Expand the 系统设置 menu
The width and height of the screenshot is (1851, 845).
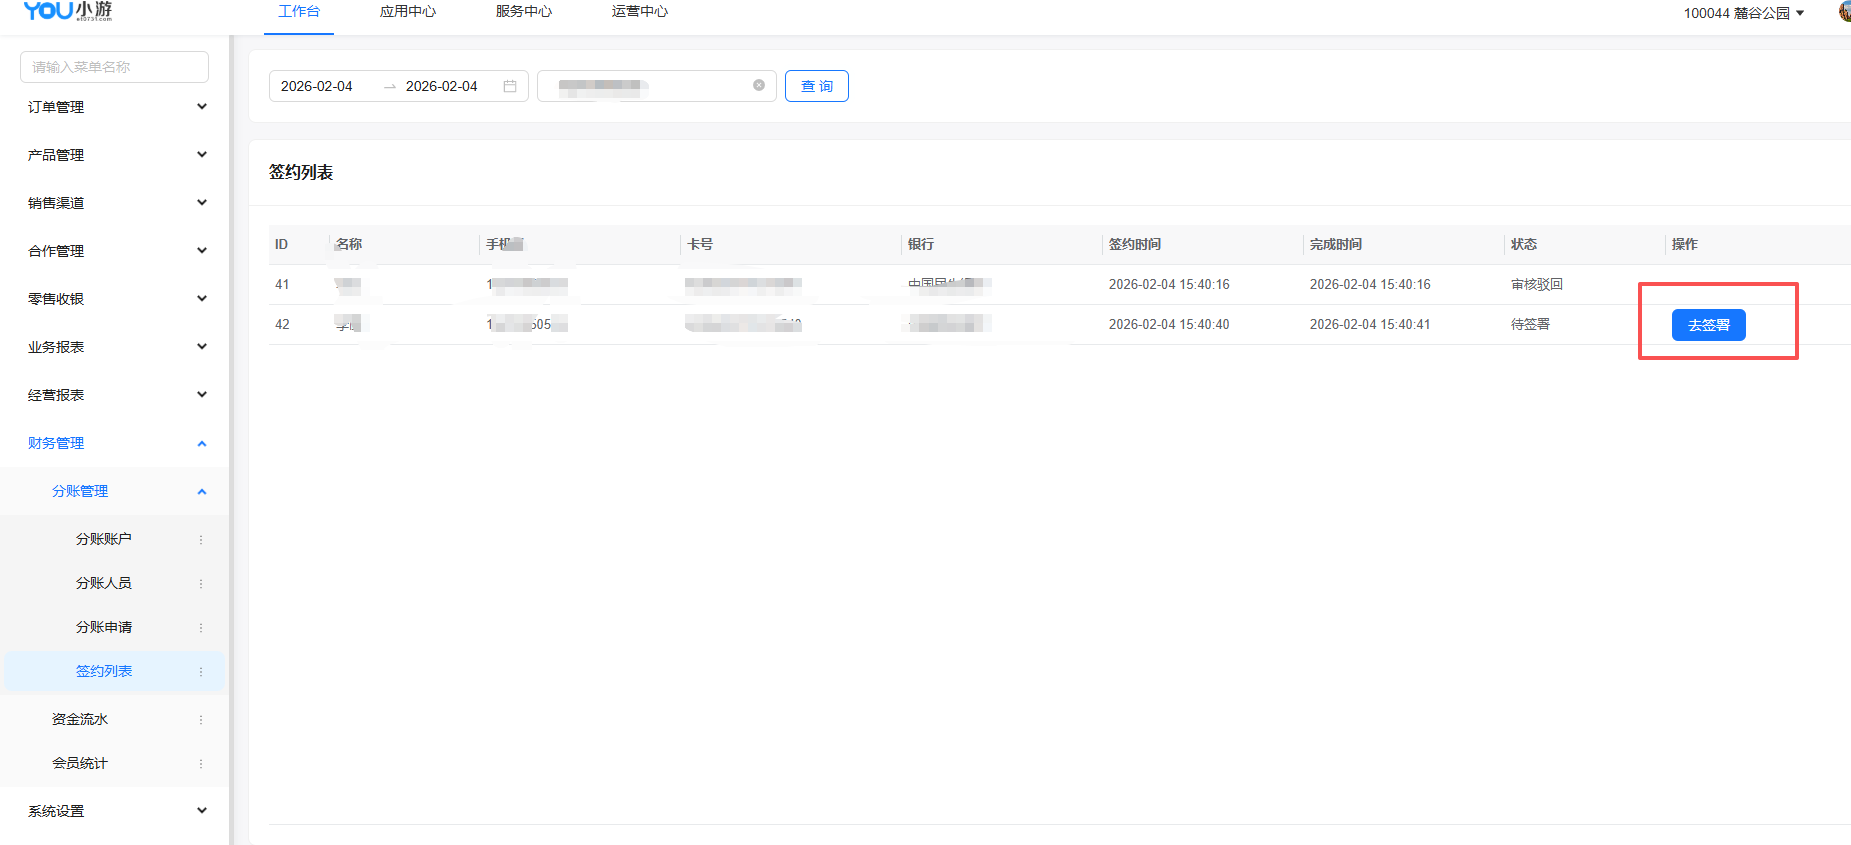click(x=115, y=811)
